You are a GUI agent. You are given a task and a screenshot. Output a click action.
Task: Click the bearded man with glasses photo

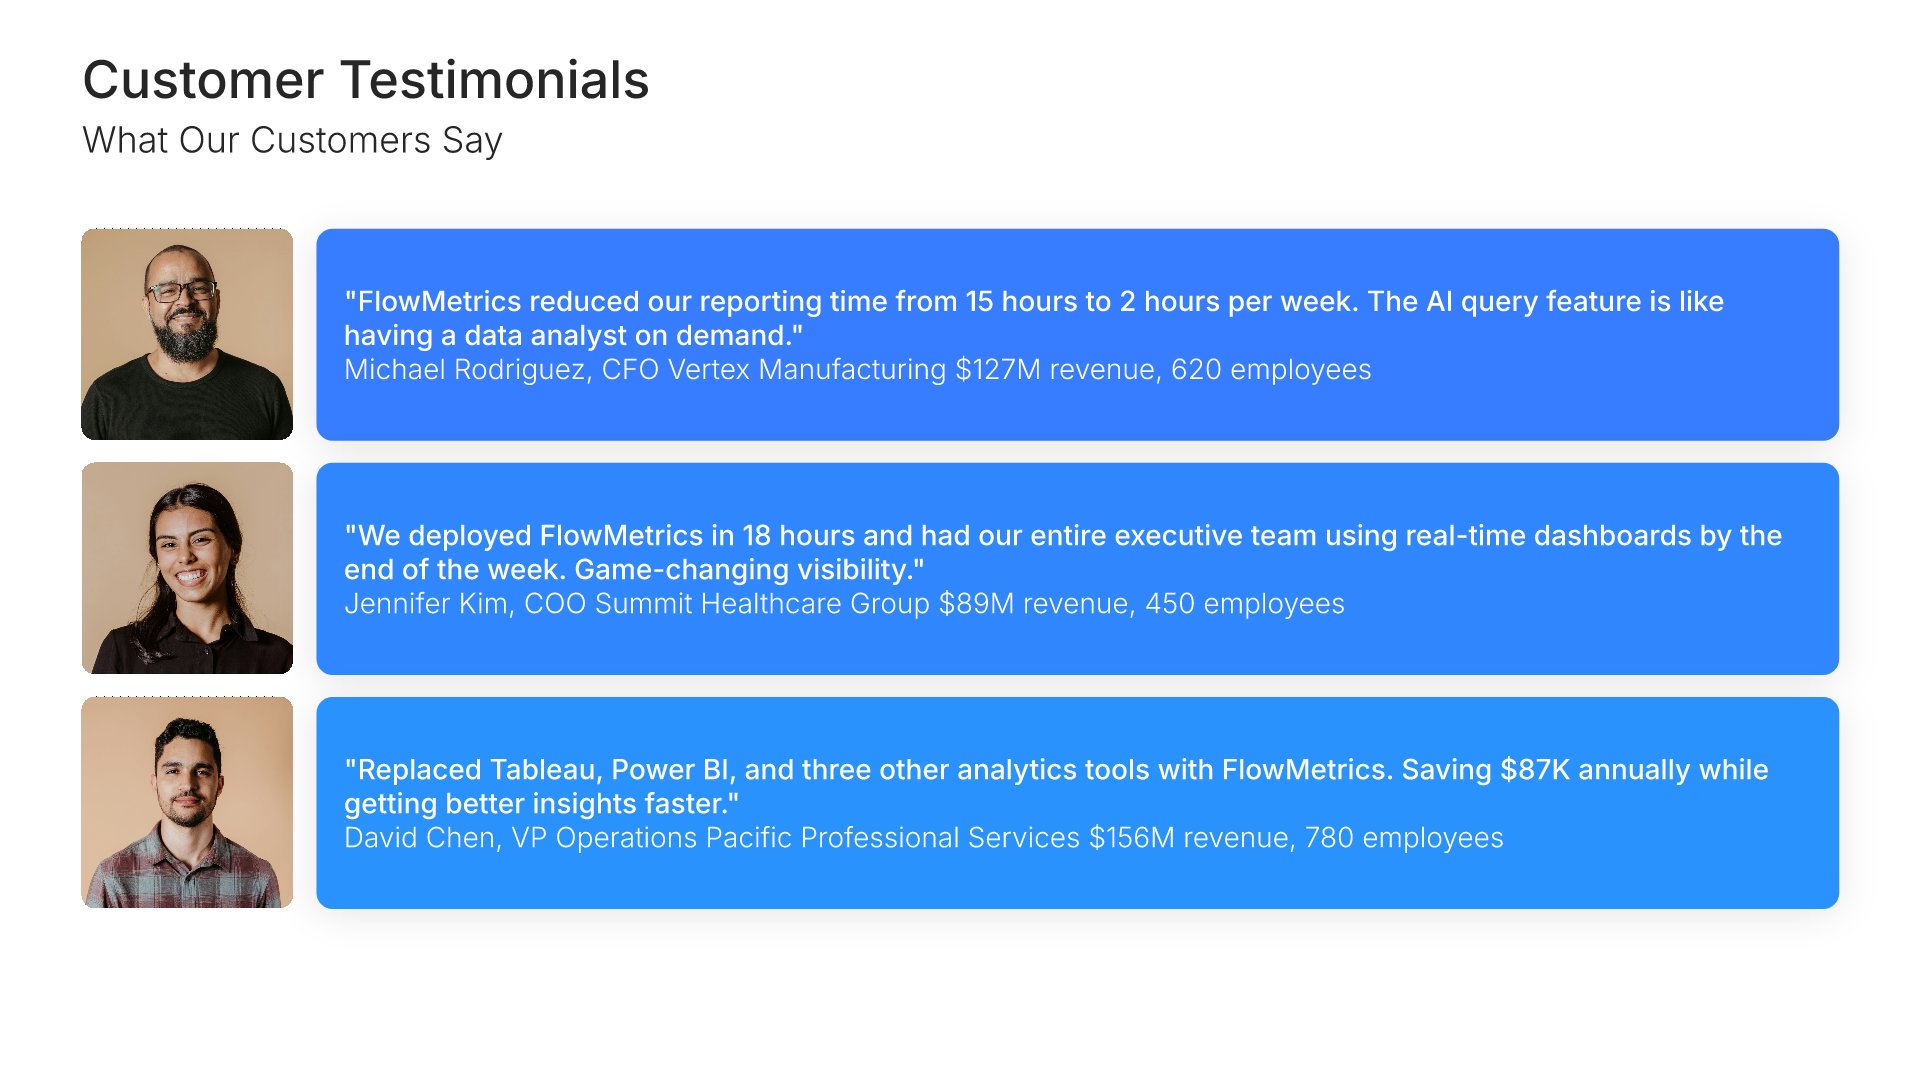click(x=187, y=334)
